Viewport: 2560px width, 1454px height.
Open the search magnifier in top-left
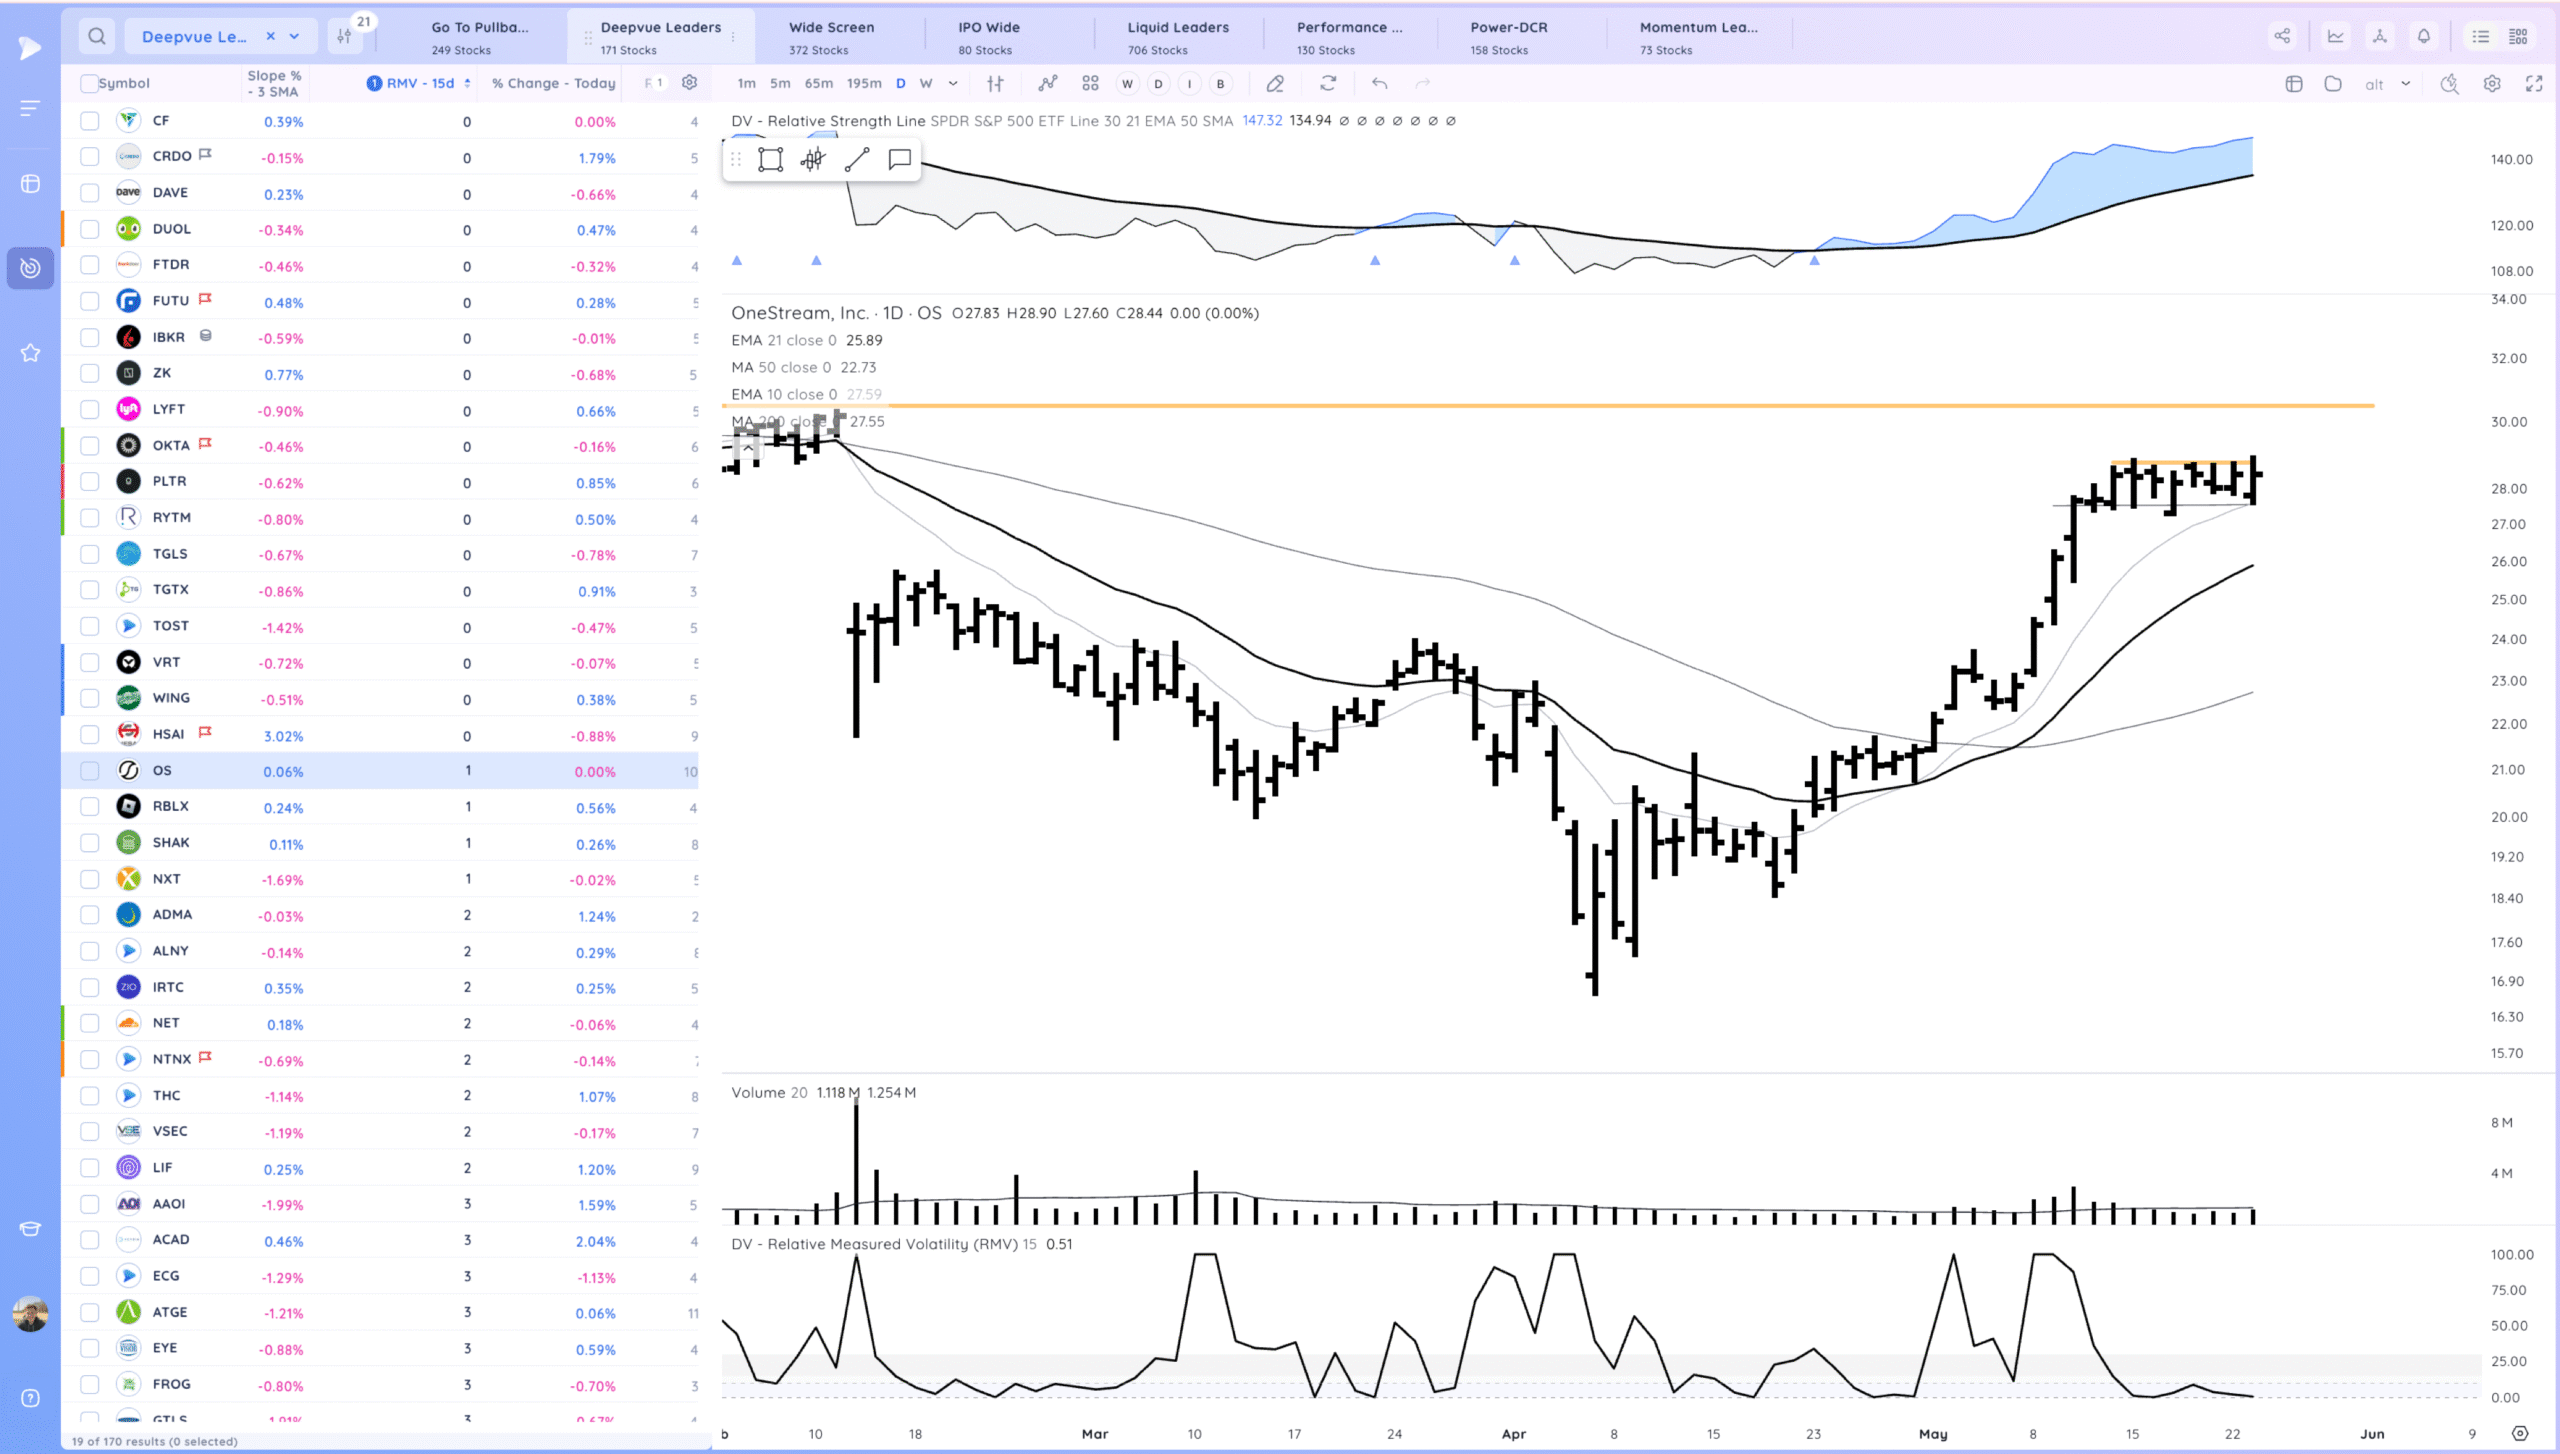pyautogui.click(x=96, y=35)
